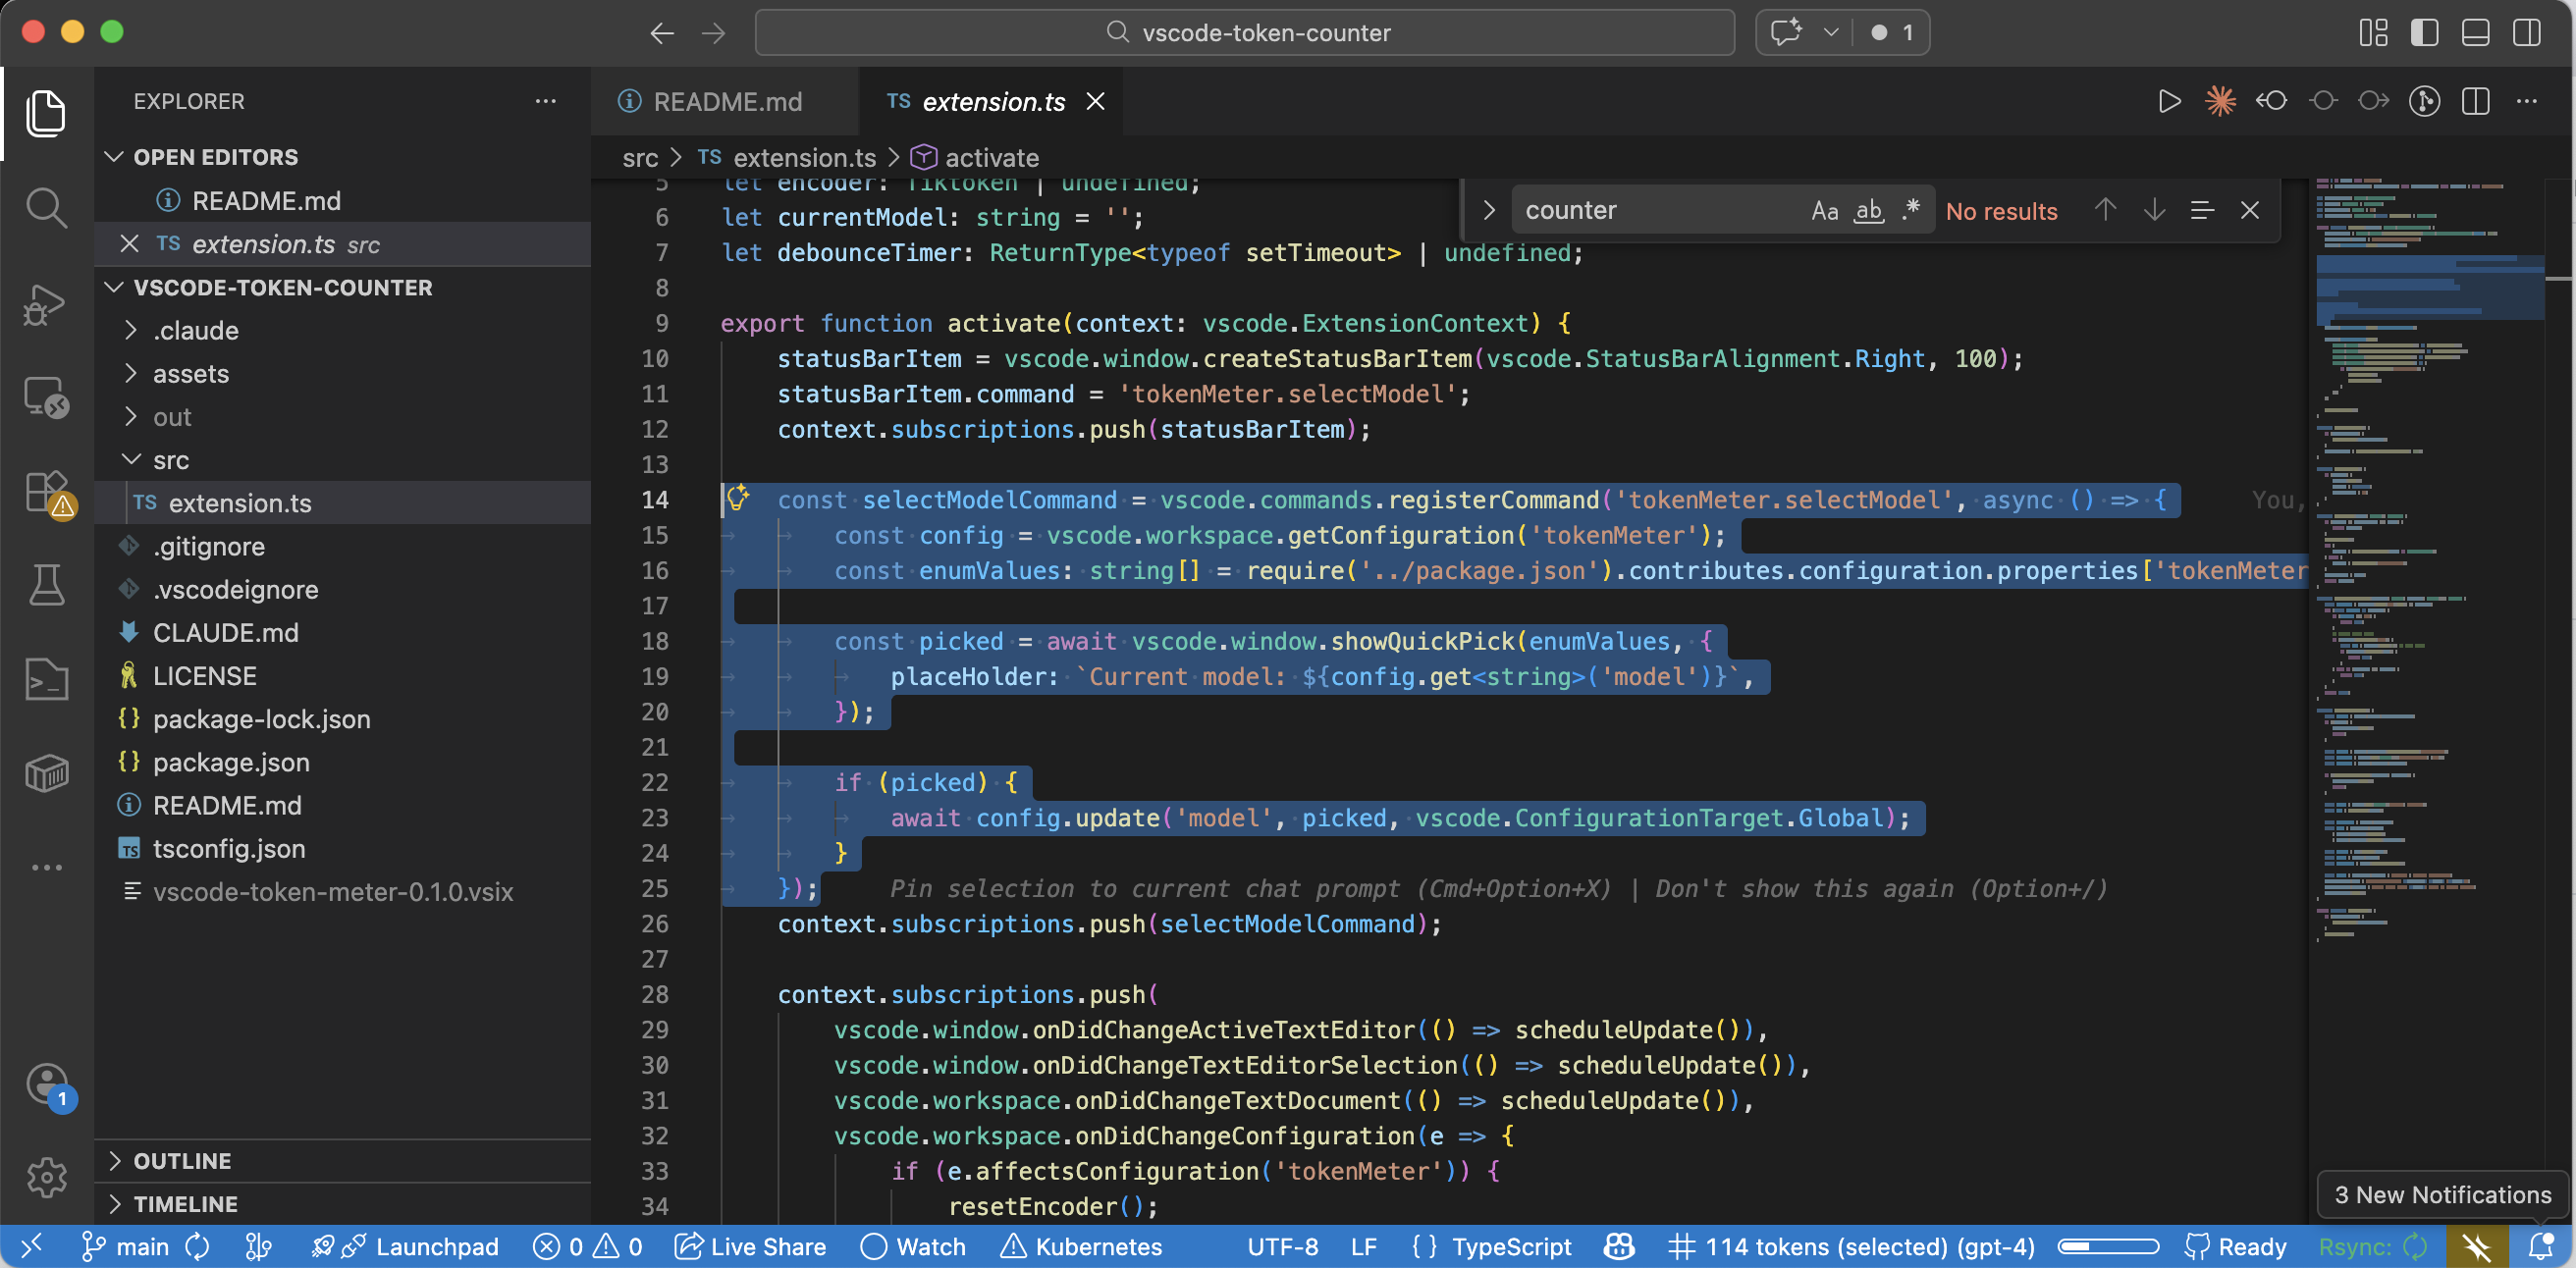Open notifications bell in status bar
The image size is (2576, 1268).
pyautogui.click(x=2541, y=1246)
